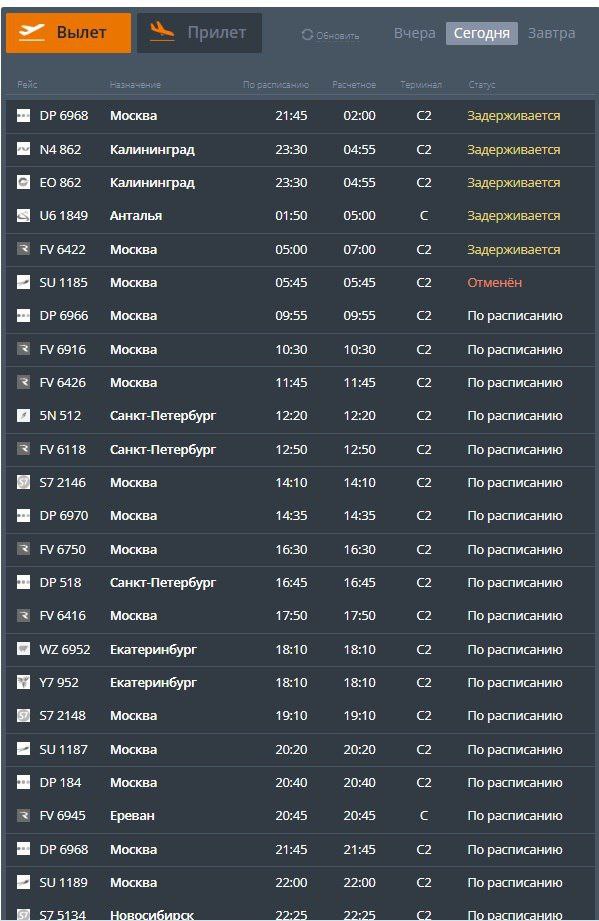Viewport: 599px width, 921px height.
Task: Select the Сегодня day filter
Action: [482, 33]
